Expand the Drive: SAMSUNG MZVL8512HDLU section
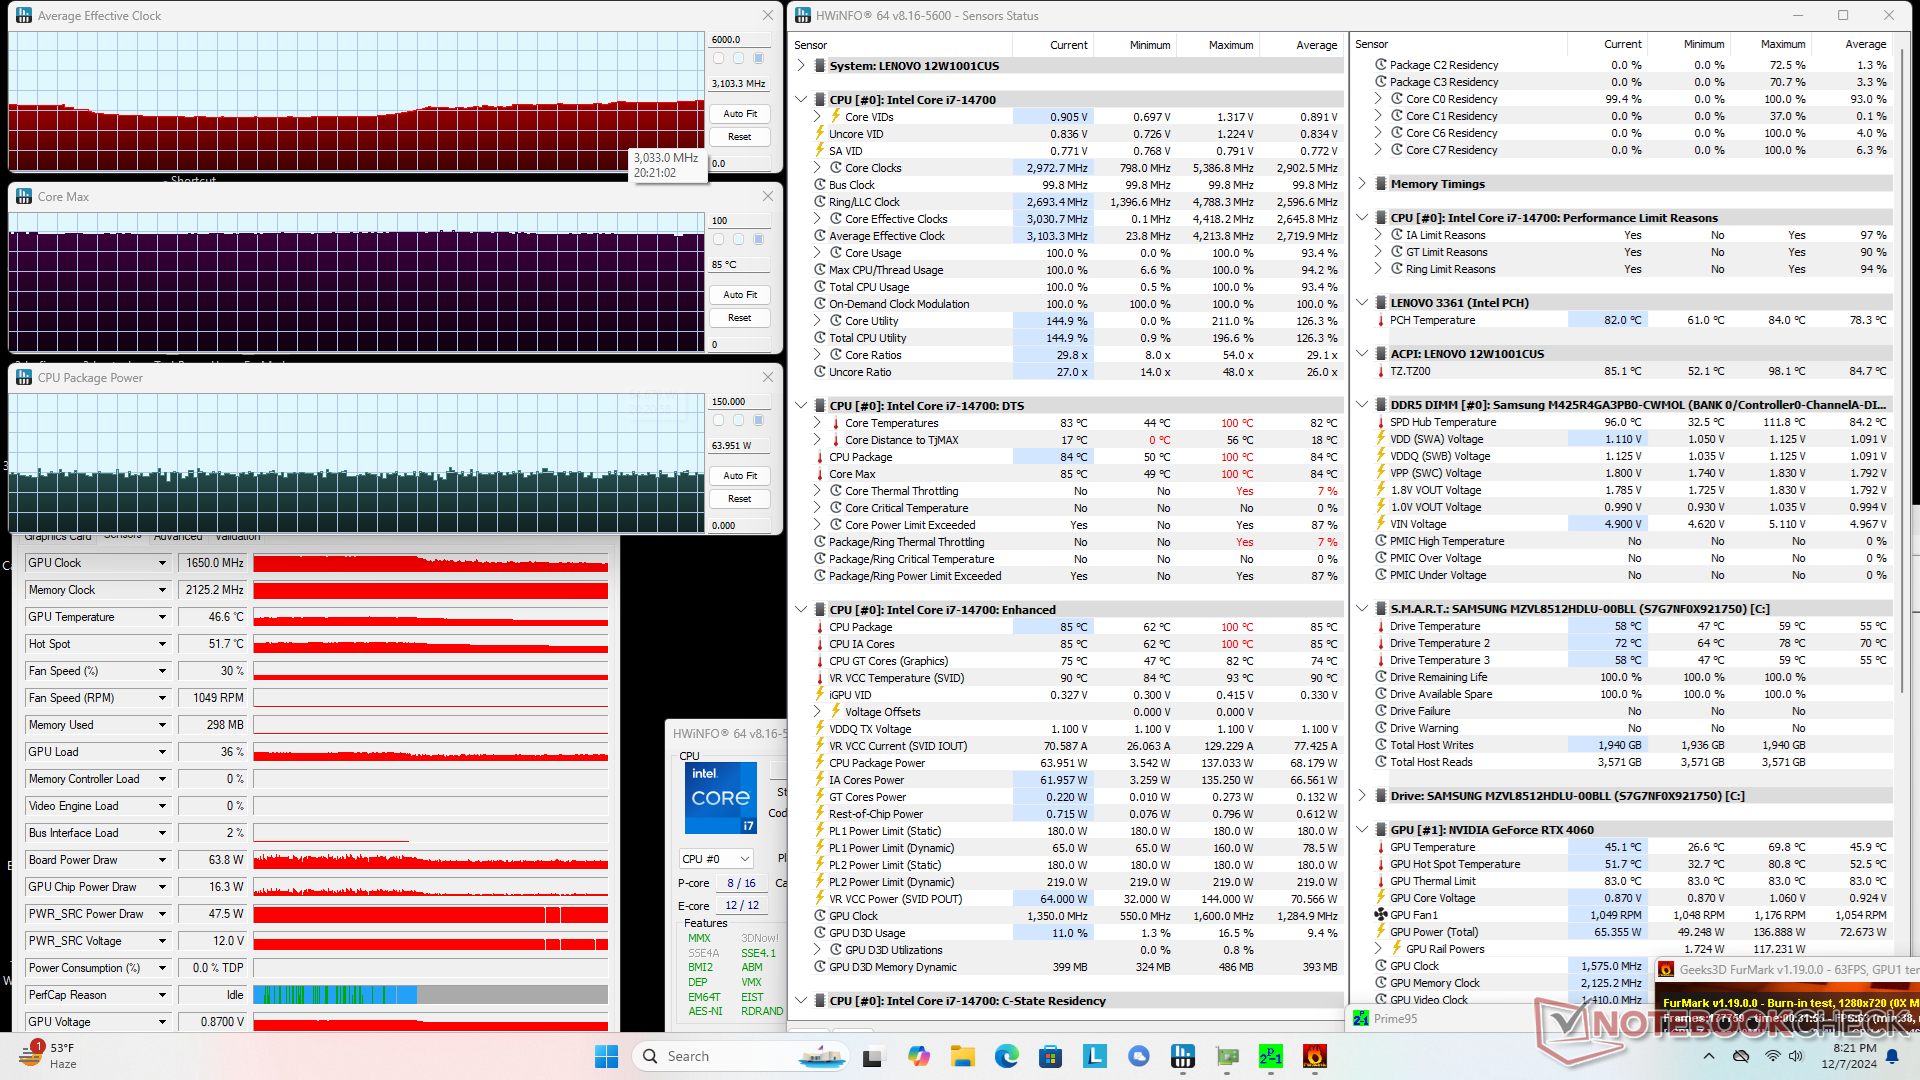This screenshot has height=1080, width=1920. [1362, 796]
